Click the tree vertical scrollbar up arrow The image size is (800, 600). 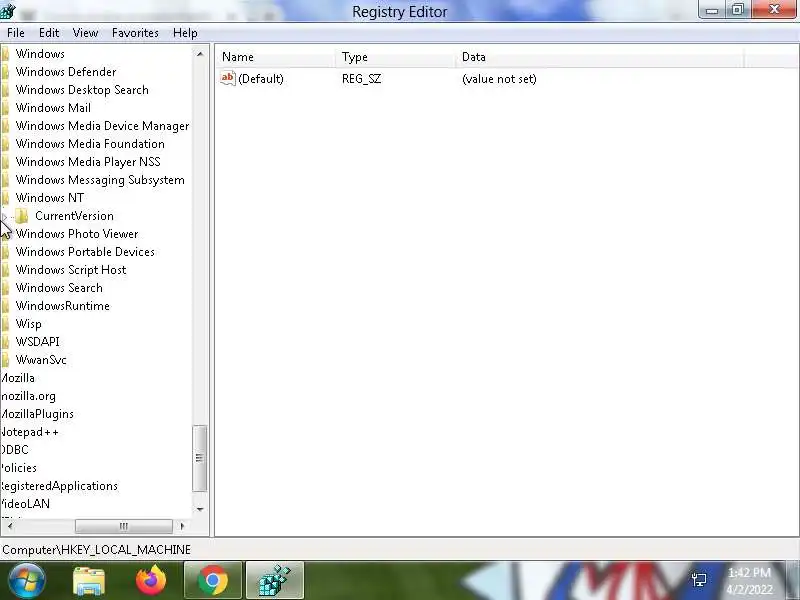200,54
